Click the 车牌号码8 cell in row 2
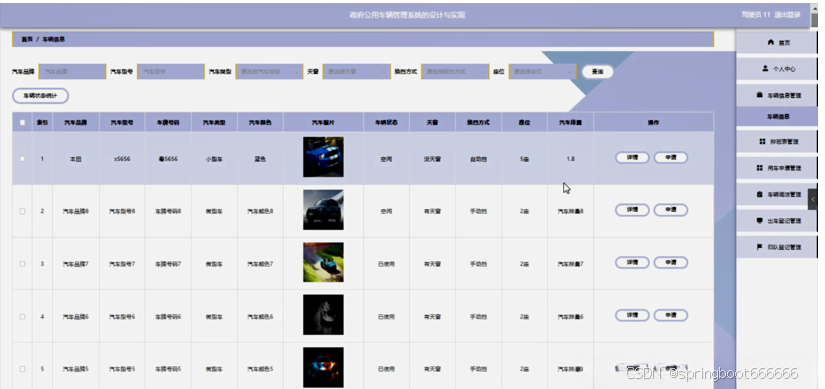 coord(168,211)
